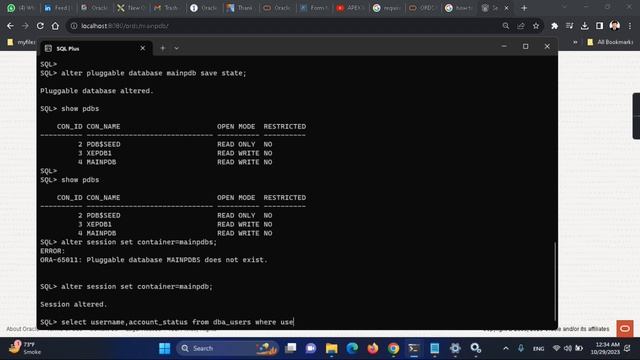Viewport: 640px width, 360px height.
Task: Select the SQL Plus terminal tab
Action: [96, 48]
